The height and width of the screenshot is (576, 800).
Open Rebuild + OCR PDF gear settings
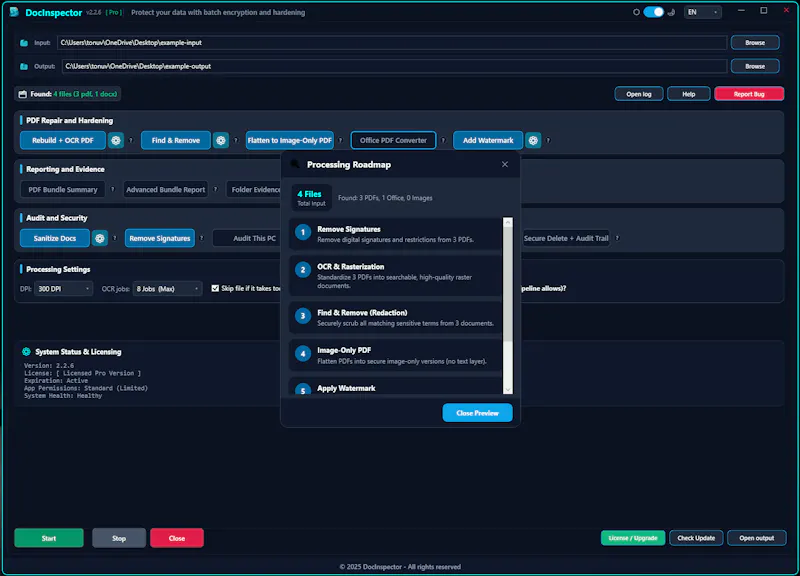click(x=116, y=140)
